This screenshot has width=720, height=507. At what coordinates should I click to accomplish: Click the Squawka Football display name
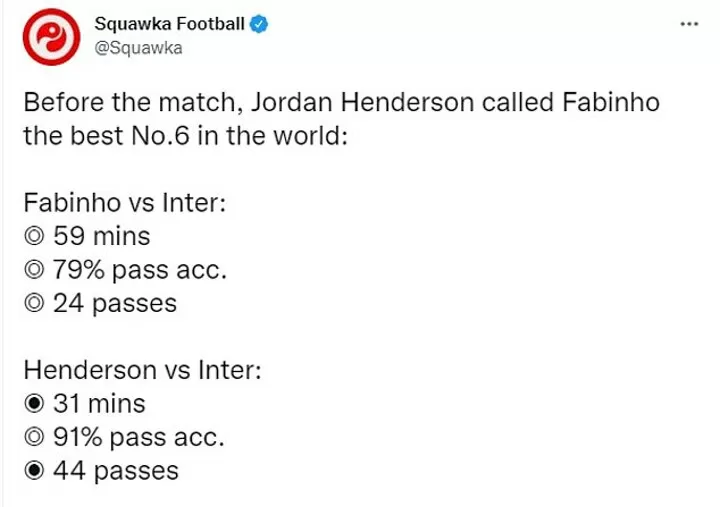click(168, 25)
